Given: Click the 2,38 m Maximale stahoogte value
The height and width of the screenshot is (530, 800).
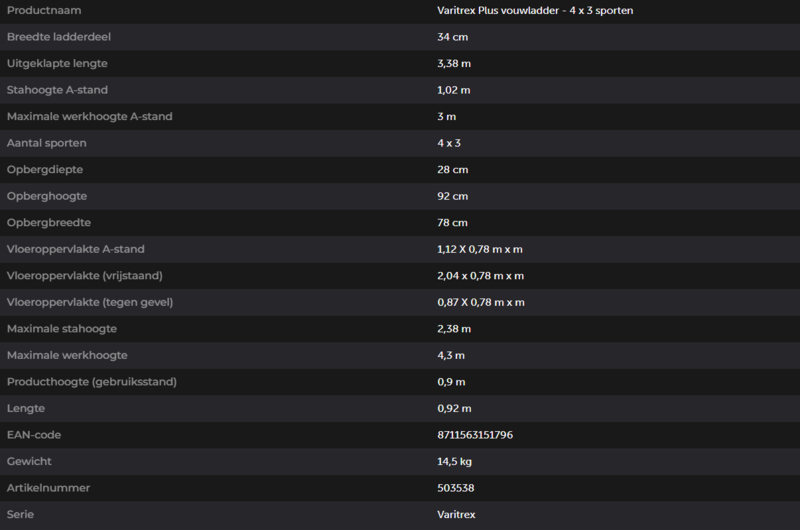Looking at the screenshot, I should 454,329.
